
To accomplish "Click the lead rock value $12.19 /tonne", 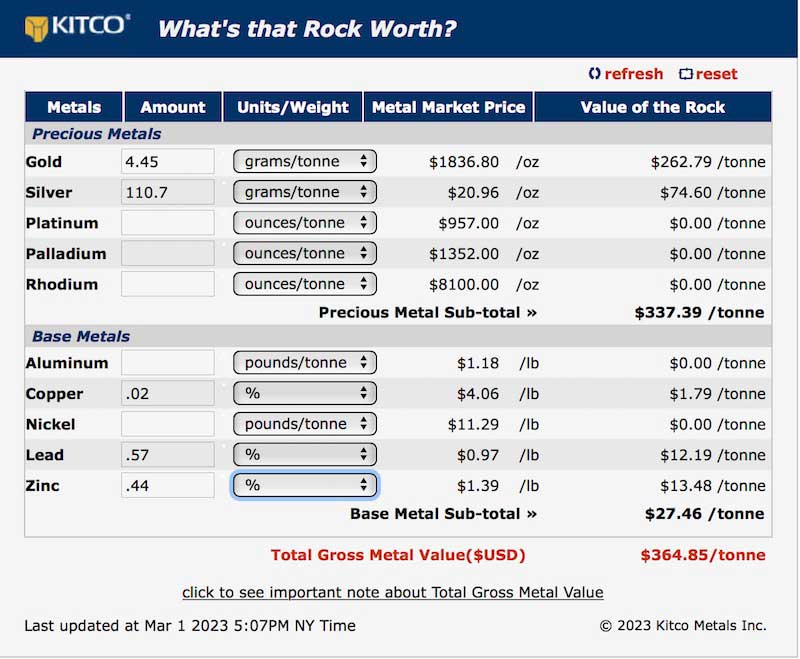I will pyautogui.click(x=712, y=454).
